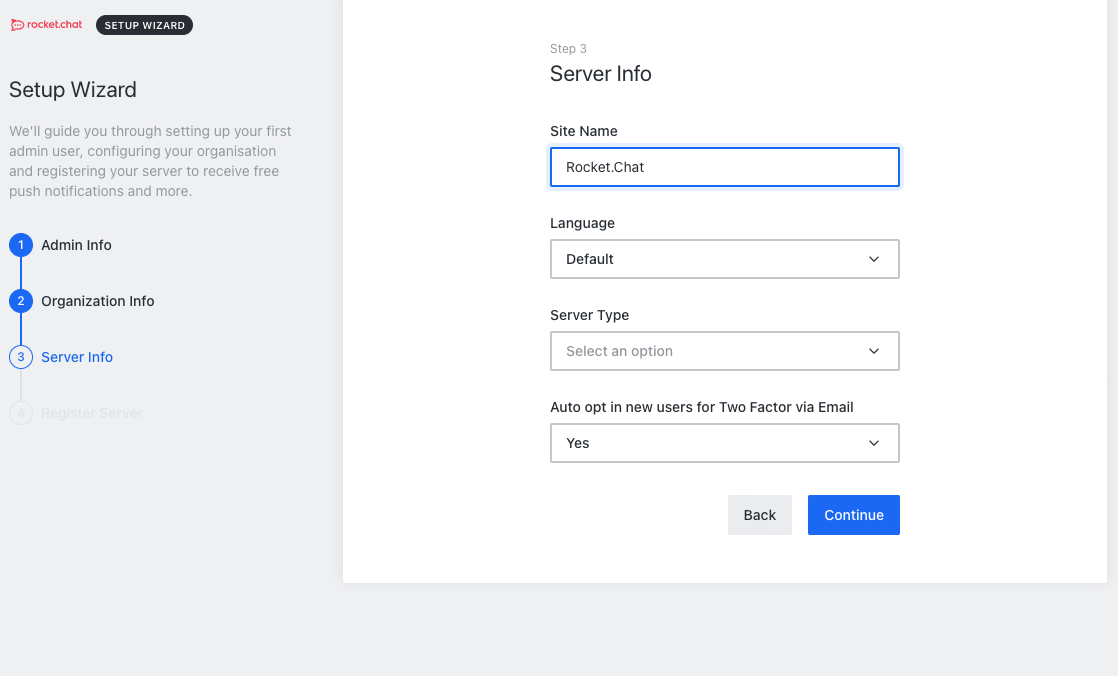Click the chevron arrow in Server Type field
Image resolution: width=1118 pixels, height=676 pixels.
pyautogui.click(x=874, y=351)
